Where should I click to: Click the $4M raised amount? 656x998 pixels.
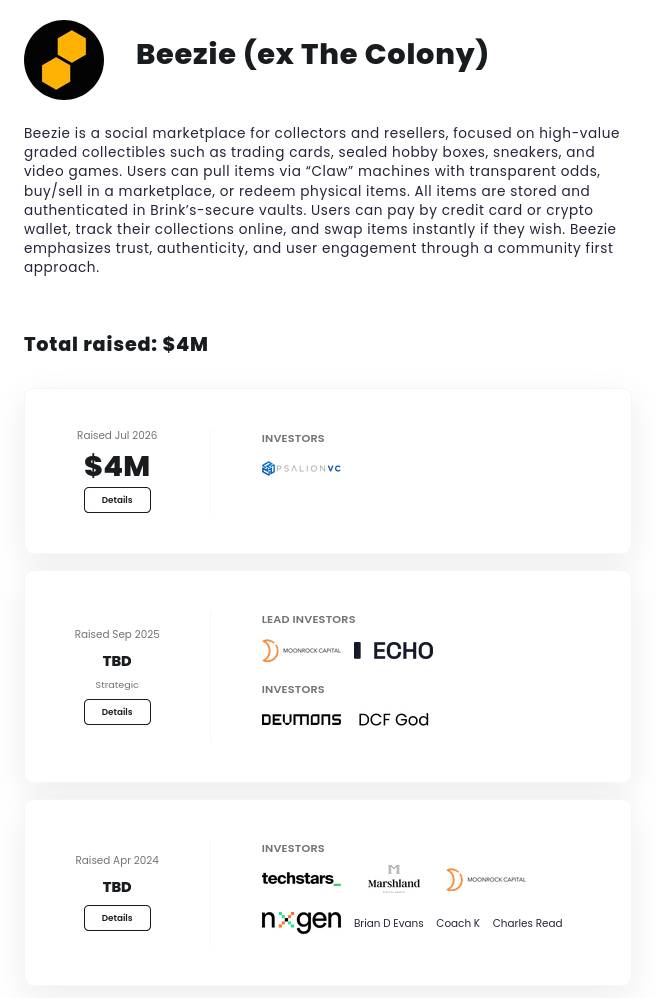click(x=117, y=466)
